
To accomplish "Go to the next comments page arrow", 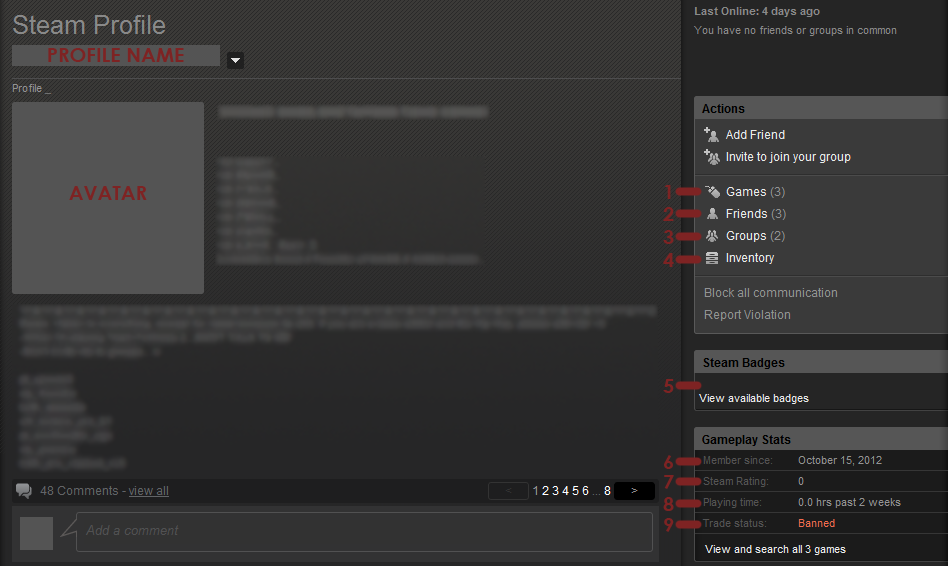I will coord(634,490).
